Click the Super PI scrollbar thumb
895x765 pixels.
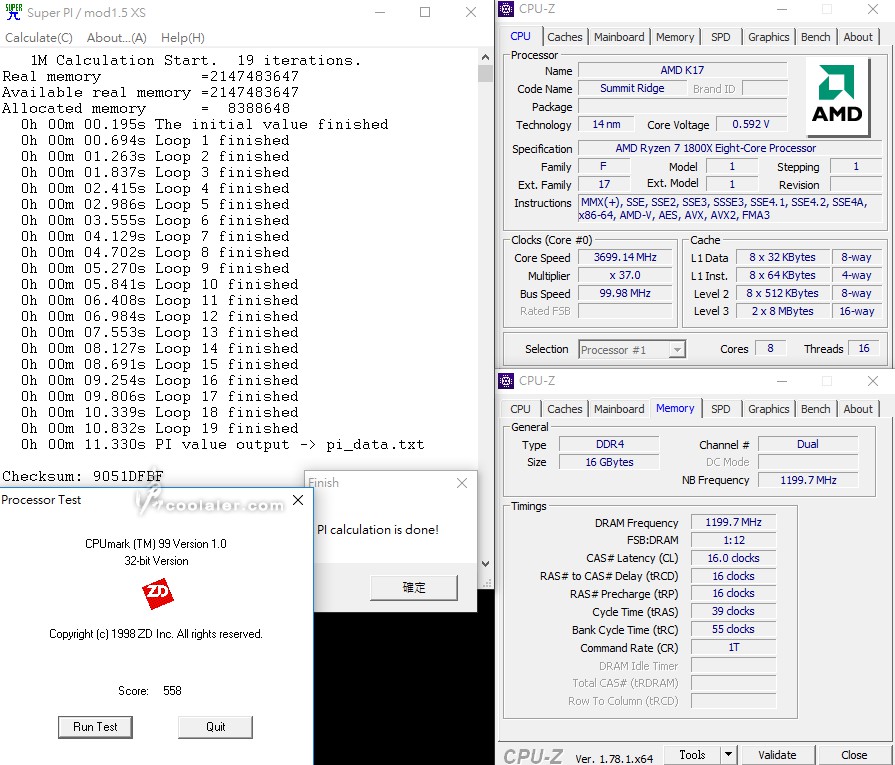(485, 74)
